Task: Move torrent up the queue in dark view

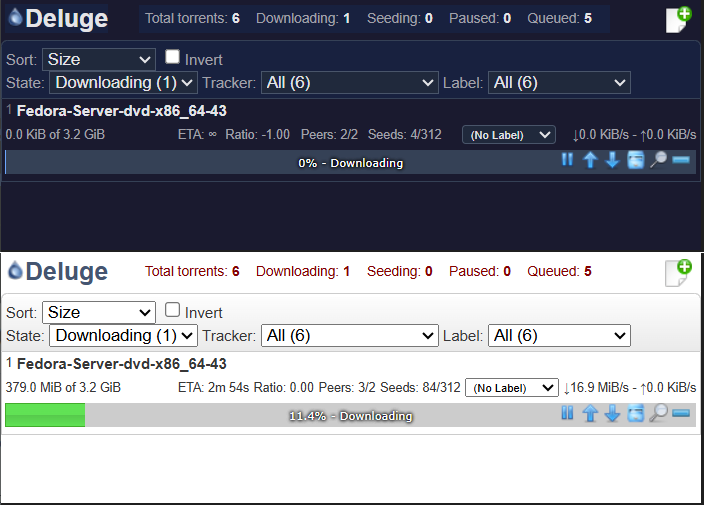Action: tap(590, 160)
